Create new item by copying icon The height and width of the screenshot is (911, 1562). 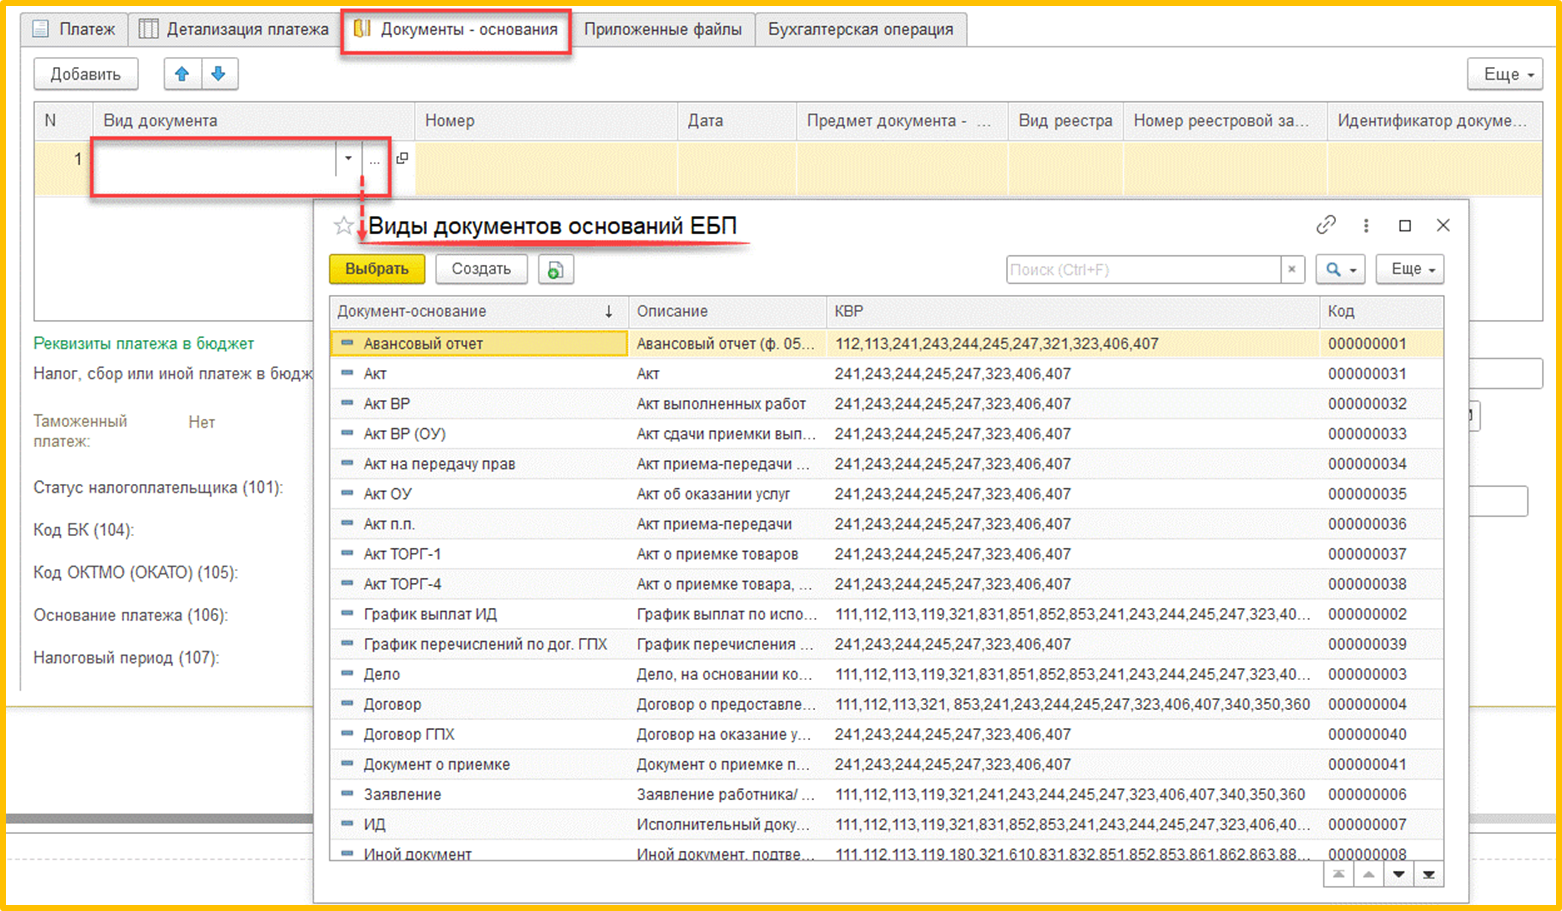point(556,269)
